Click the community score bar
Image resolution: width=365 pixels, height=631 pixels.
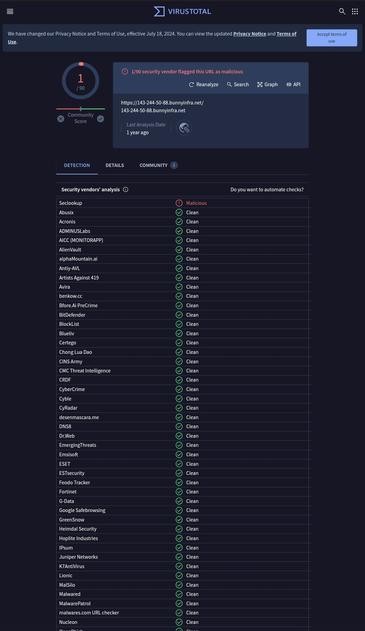pyautogui.click(x=80, y=109)
